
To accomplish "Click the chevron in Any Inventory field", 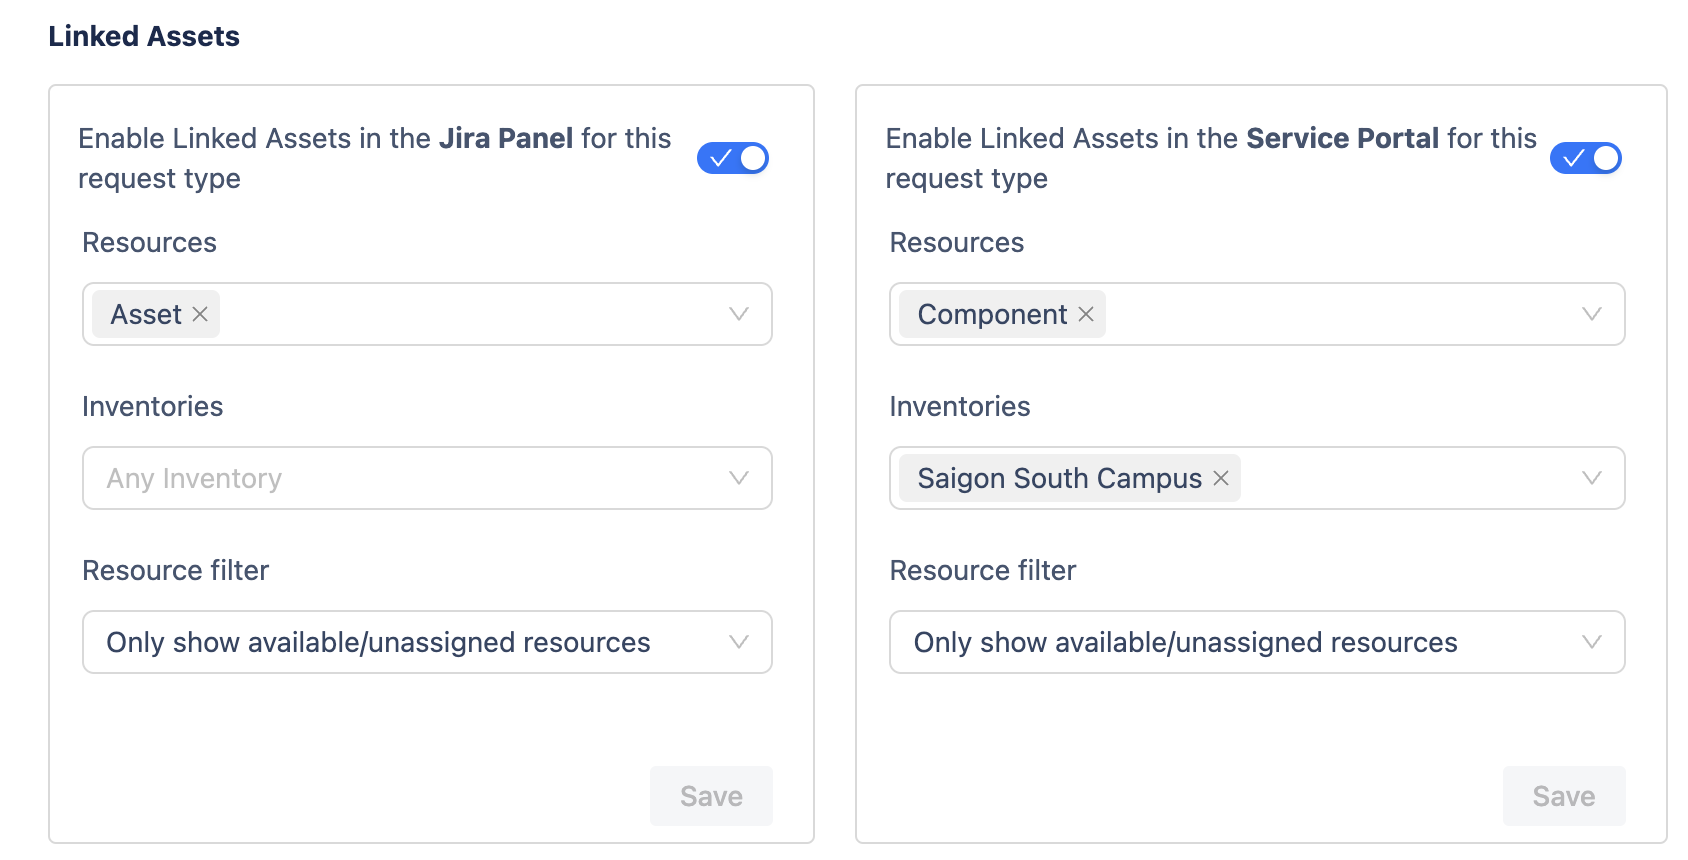I will pos(739,478).
